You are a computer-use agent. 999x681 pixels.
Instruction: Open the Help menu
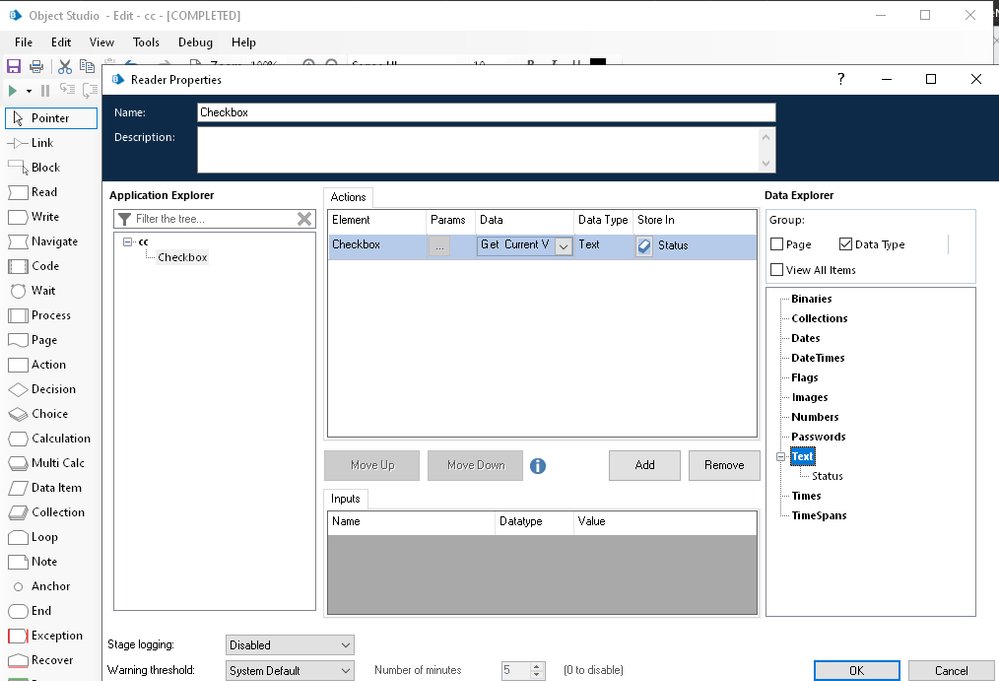[x=243, y=42]
